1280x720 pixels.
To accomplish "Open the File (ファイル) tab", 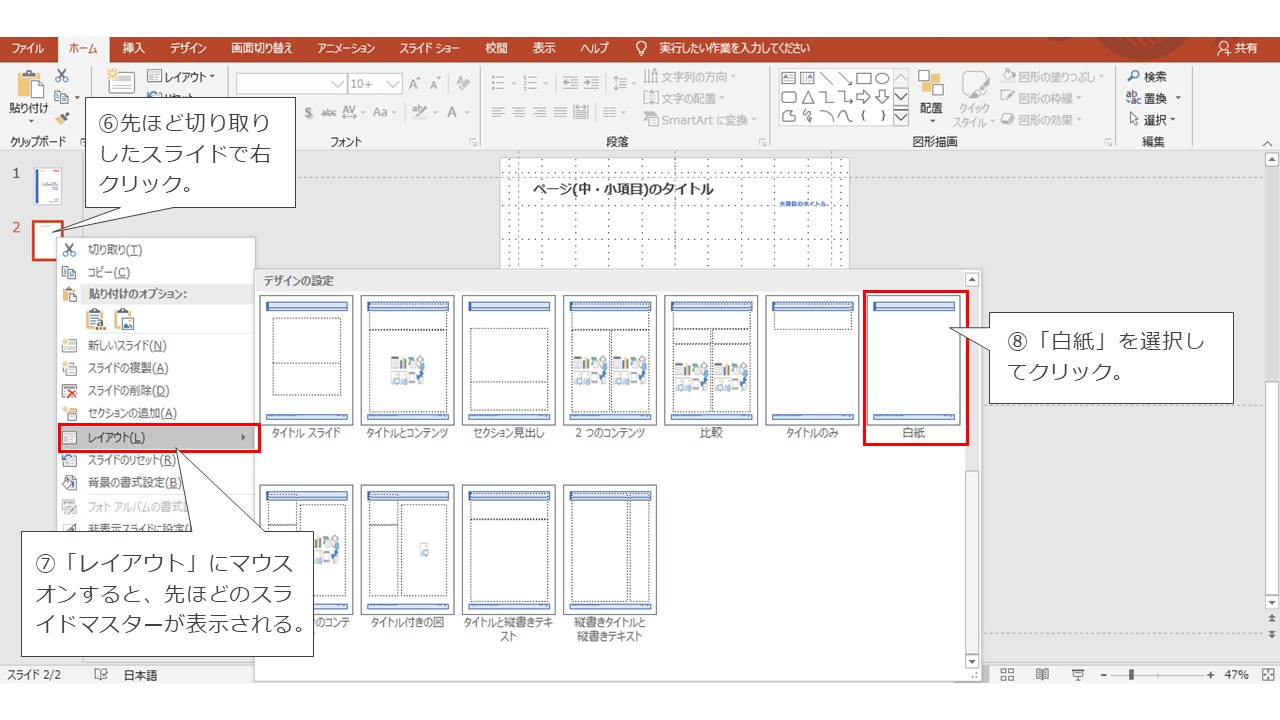I will point(27,48).
